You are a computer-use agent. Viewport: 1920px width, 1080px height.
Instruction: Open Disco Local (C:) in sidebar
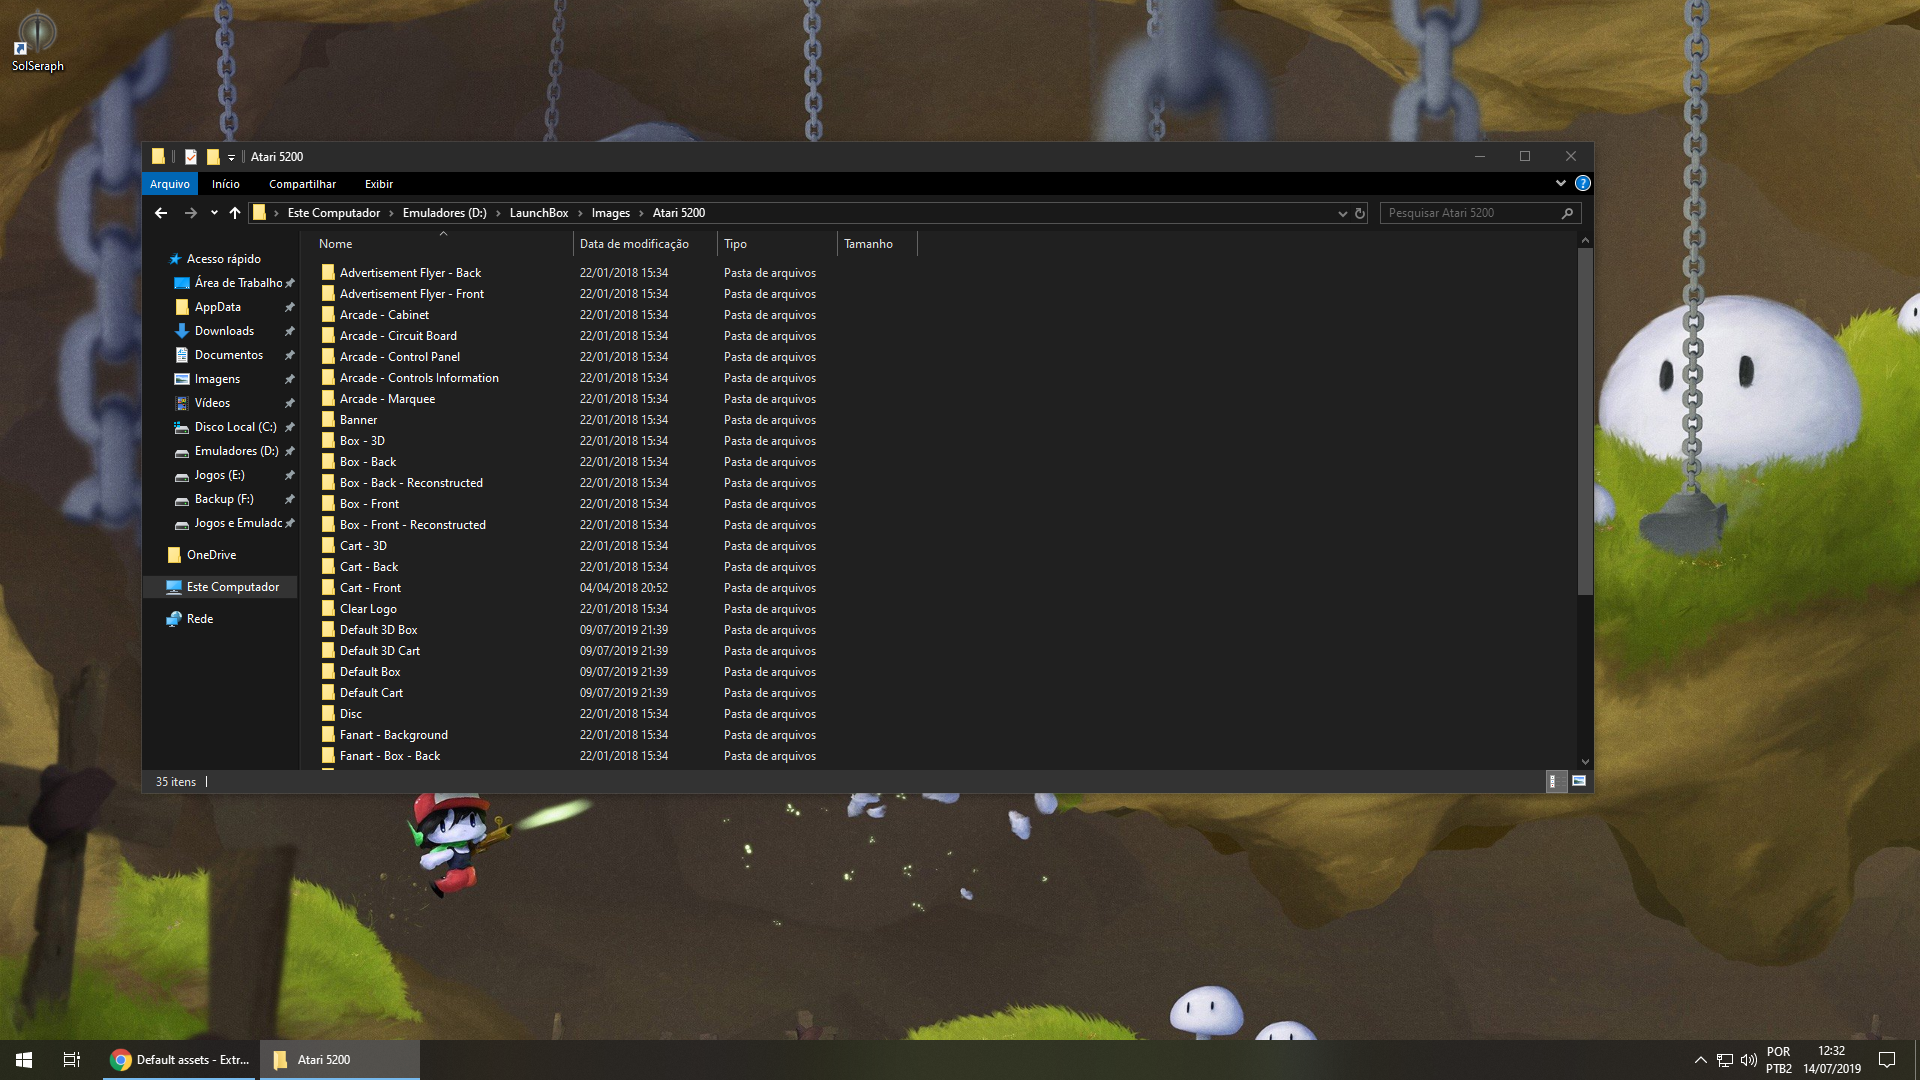[x=235, y=427]
